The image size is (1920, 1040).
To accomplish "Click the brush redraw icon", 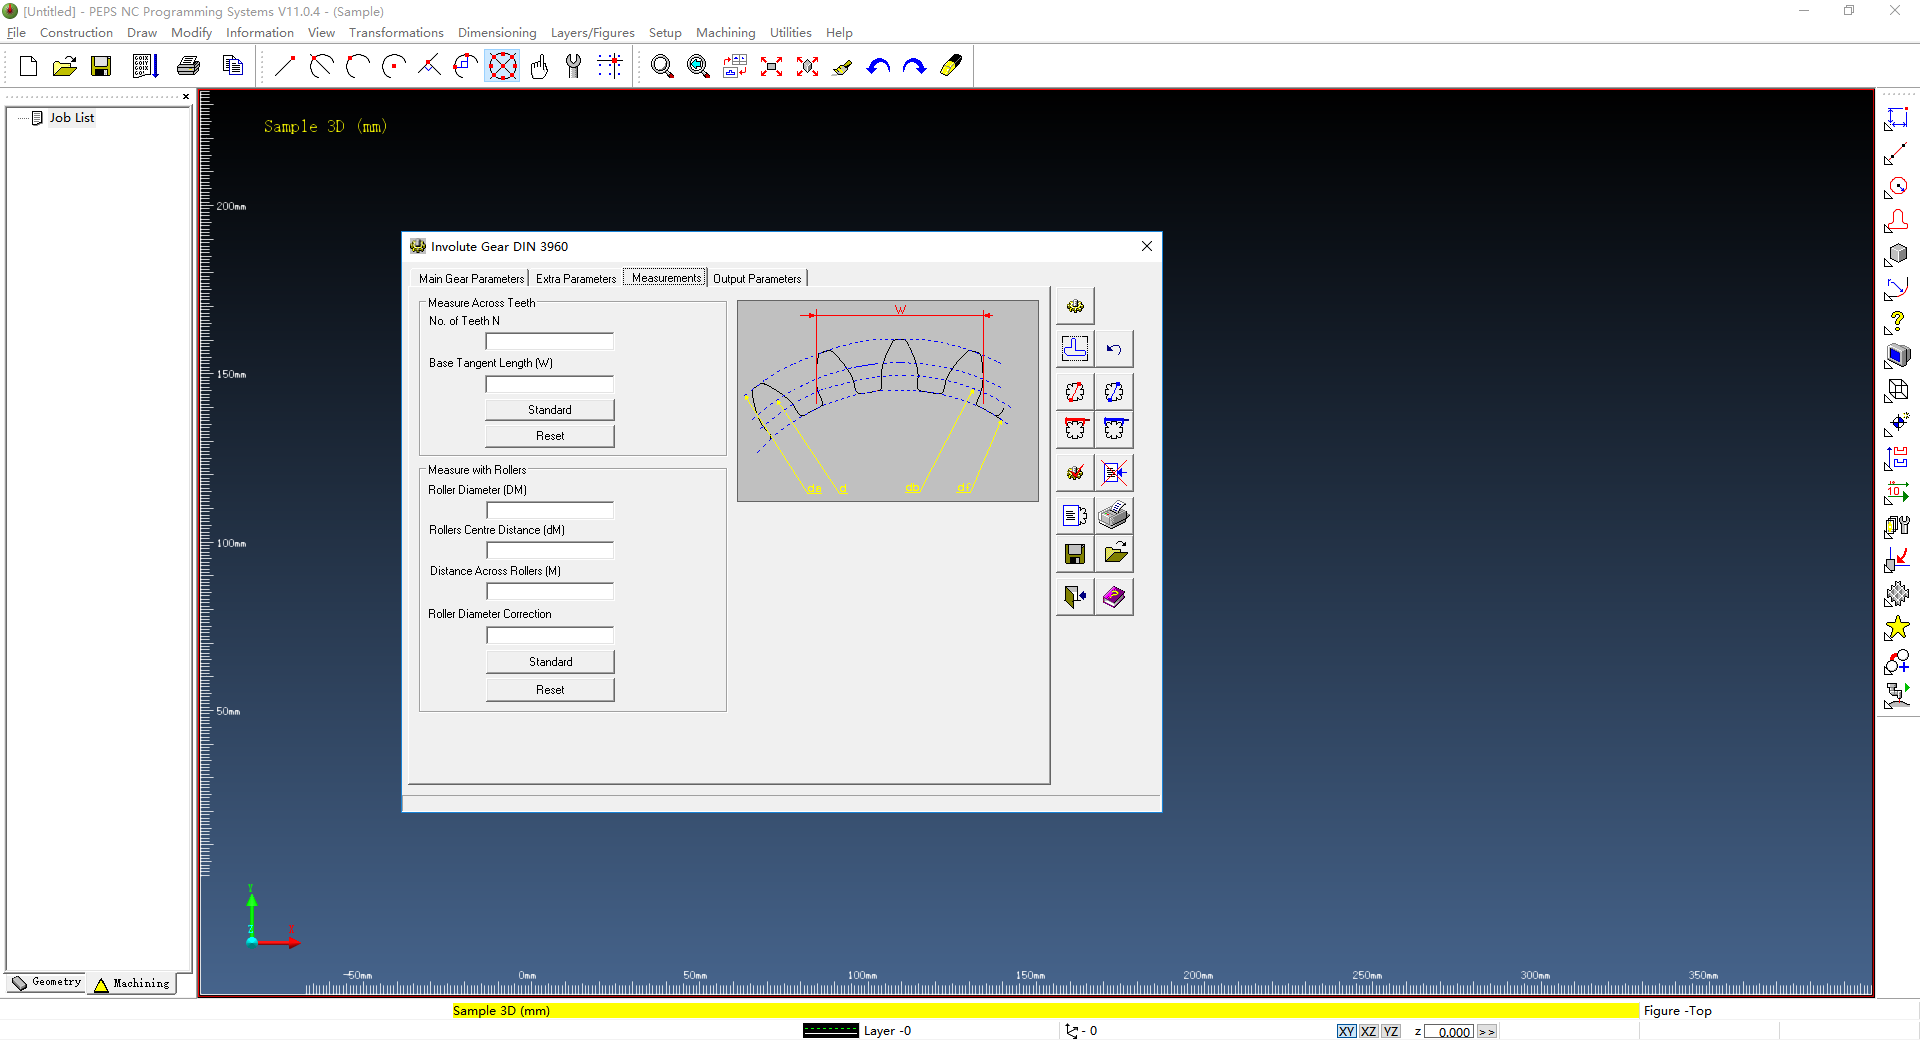I will [843, 66].
